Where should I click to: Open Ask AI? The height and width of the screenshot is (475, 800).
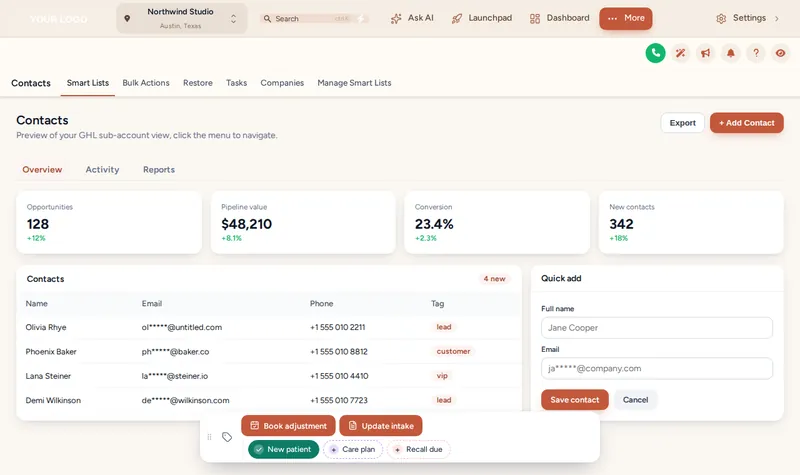click(412, 18)
